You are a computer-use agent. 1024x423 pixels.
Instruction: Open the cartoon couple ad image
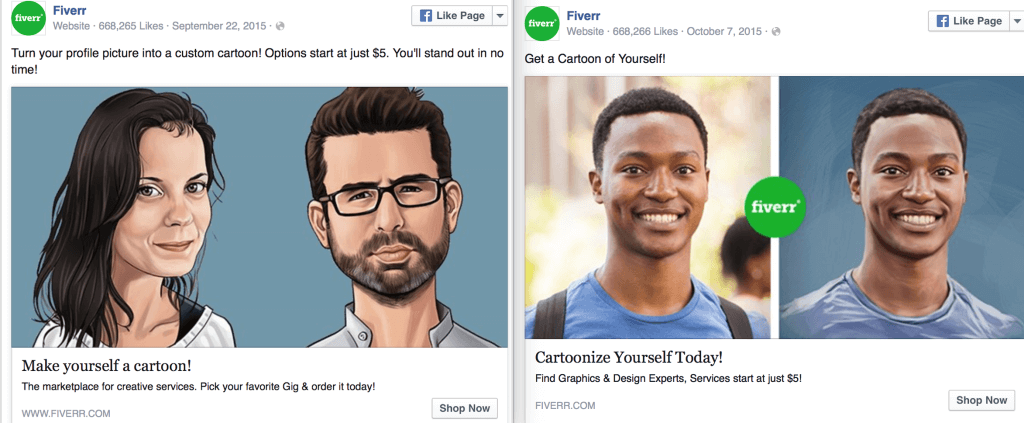click(x=259, y=217)
